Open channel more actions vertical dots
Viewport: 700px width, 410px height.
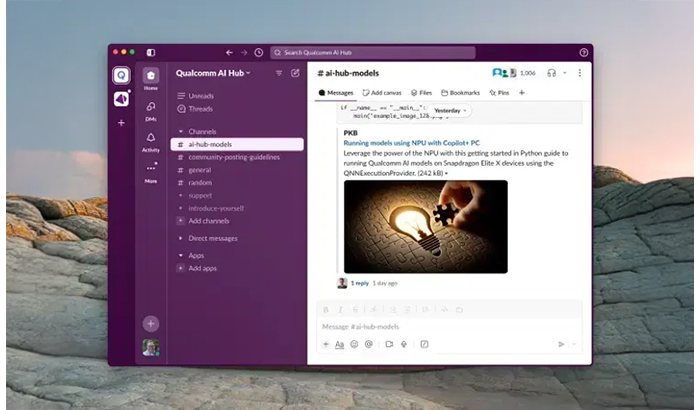579,73
